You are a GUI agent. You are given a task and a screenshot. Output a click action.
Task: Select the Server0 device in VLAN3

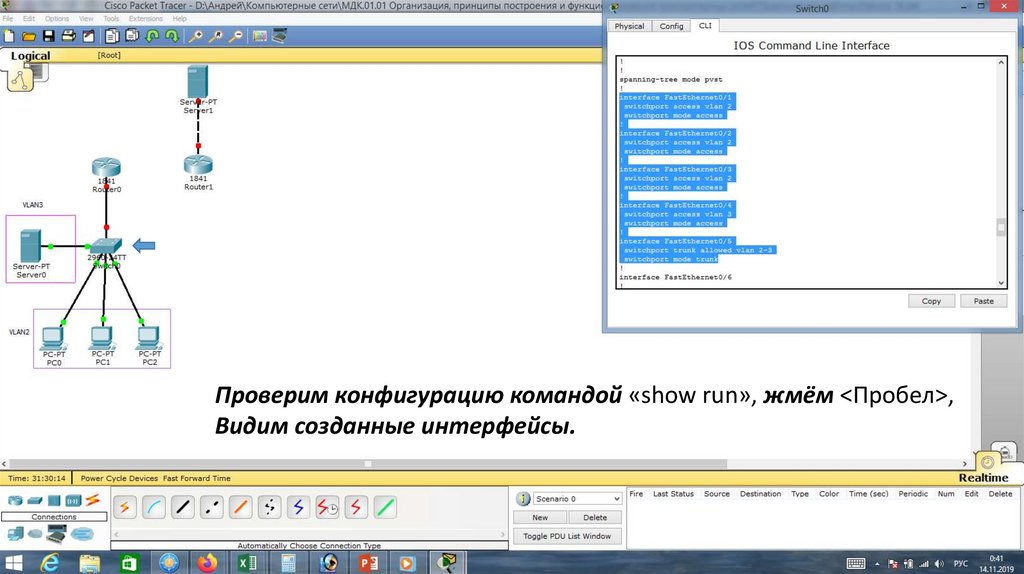click(x=30, y=246)
